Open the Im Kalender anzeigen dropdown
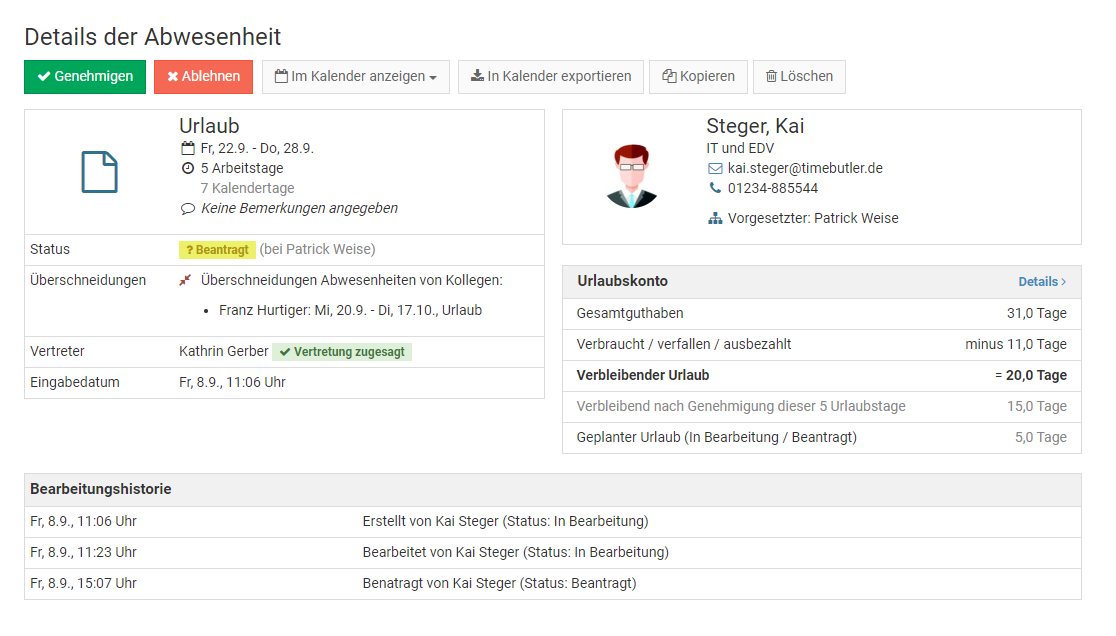 [x=356, y=77]
